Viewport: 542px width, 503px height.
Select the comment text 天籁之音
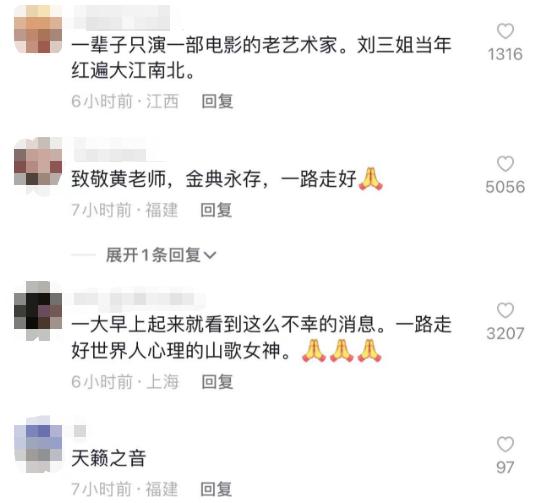[x=109, y=458]
